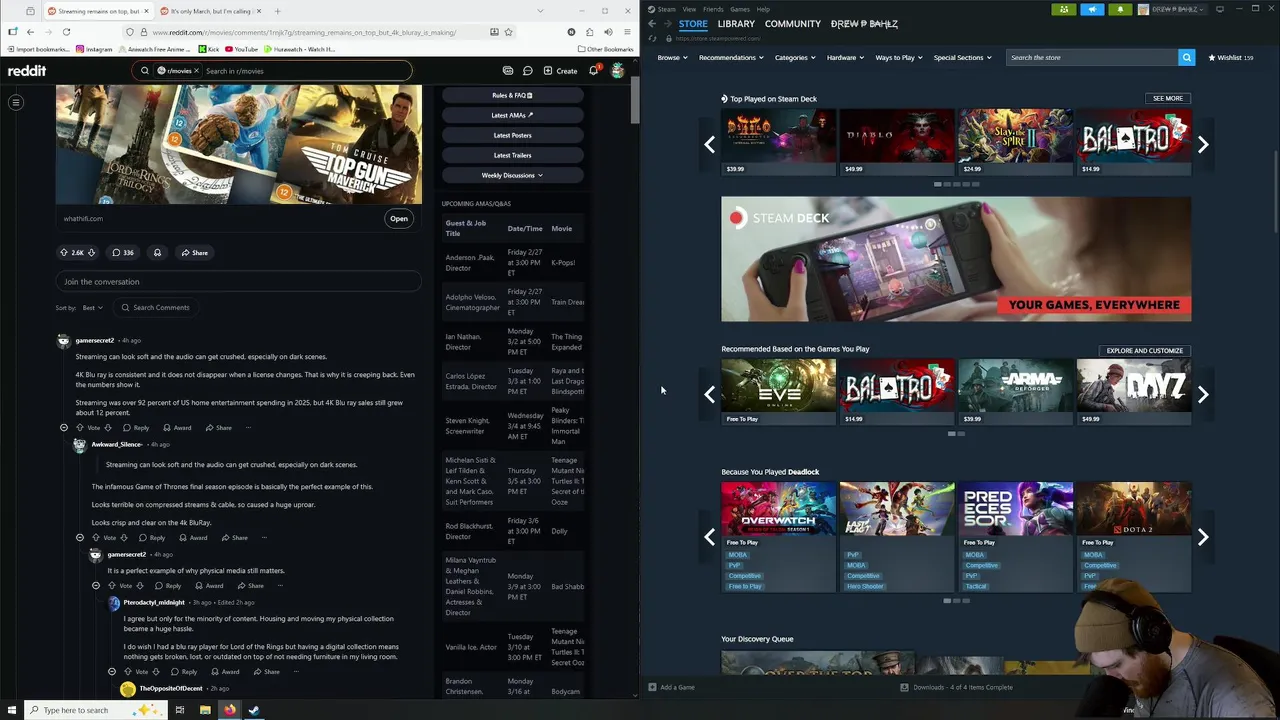Click EXPLORE AND CUSTOMIZE button
Screen dimensions: 1280x720
pos(1145,350)
